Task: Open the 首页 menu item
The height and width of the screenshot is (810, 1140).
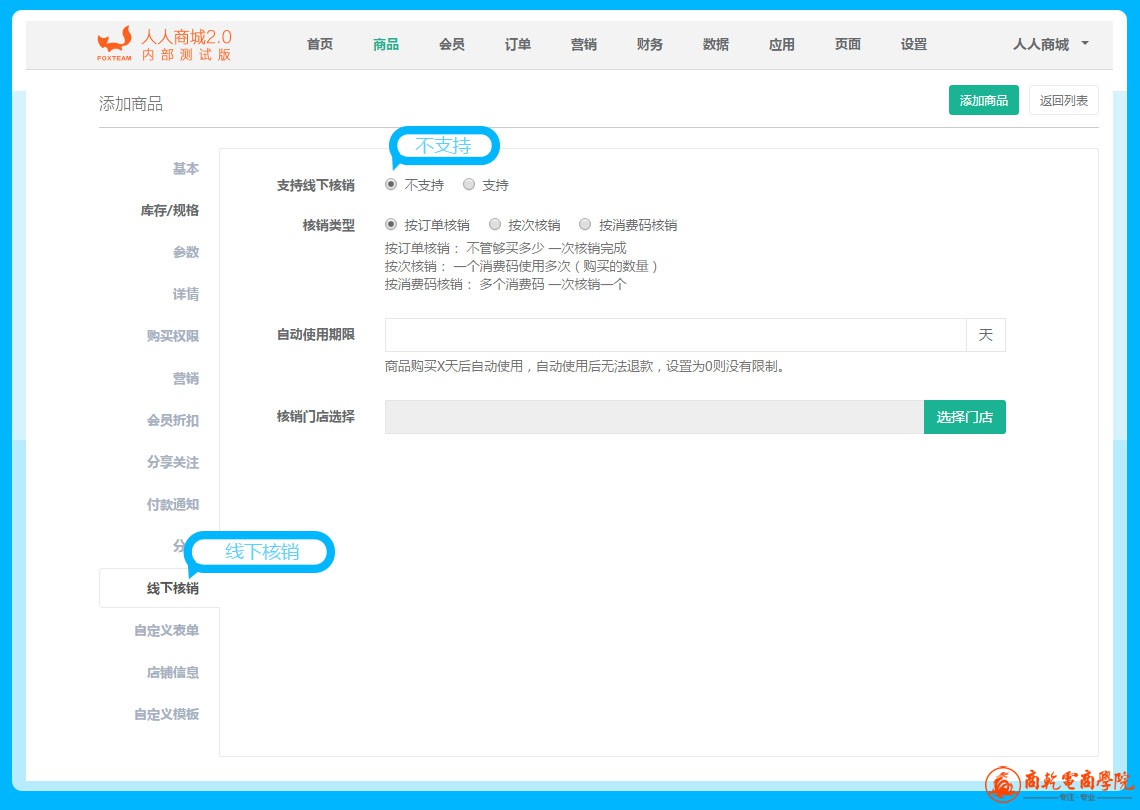Action: pos(320,44)
